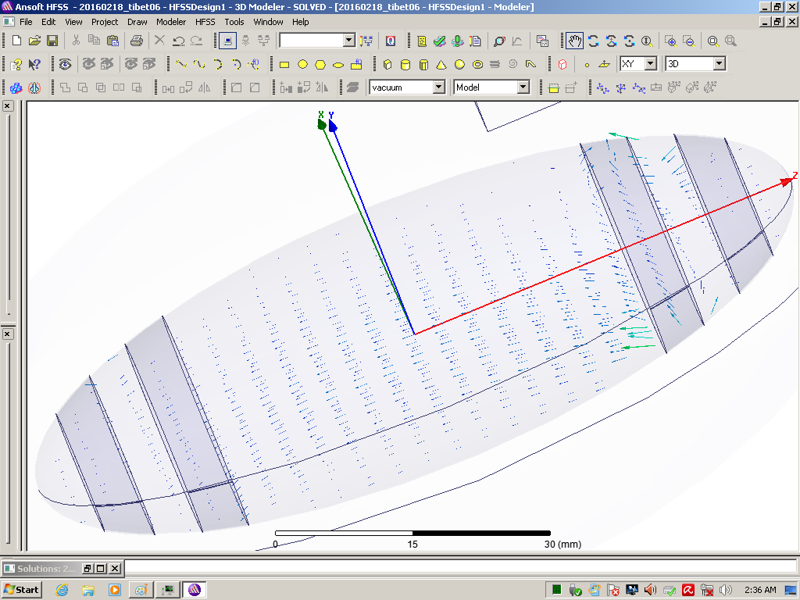Click the Draw sphere icon
800x600 pixels.
pyautogui.click(x=459, y=64)
